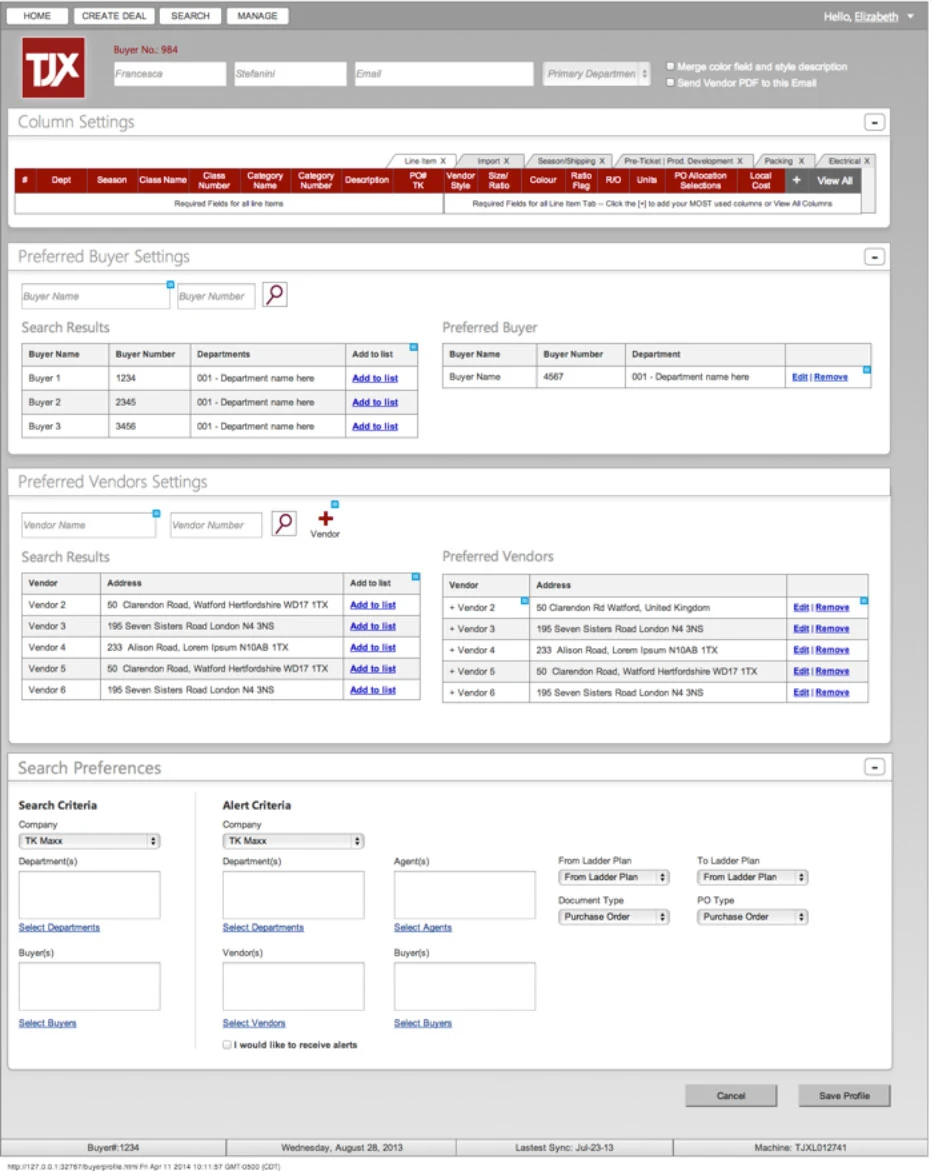Click the vendor search magnifier icon
This screenshot has width=932, height=1171.
tap(284, 524)
